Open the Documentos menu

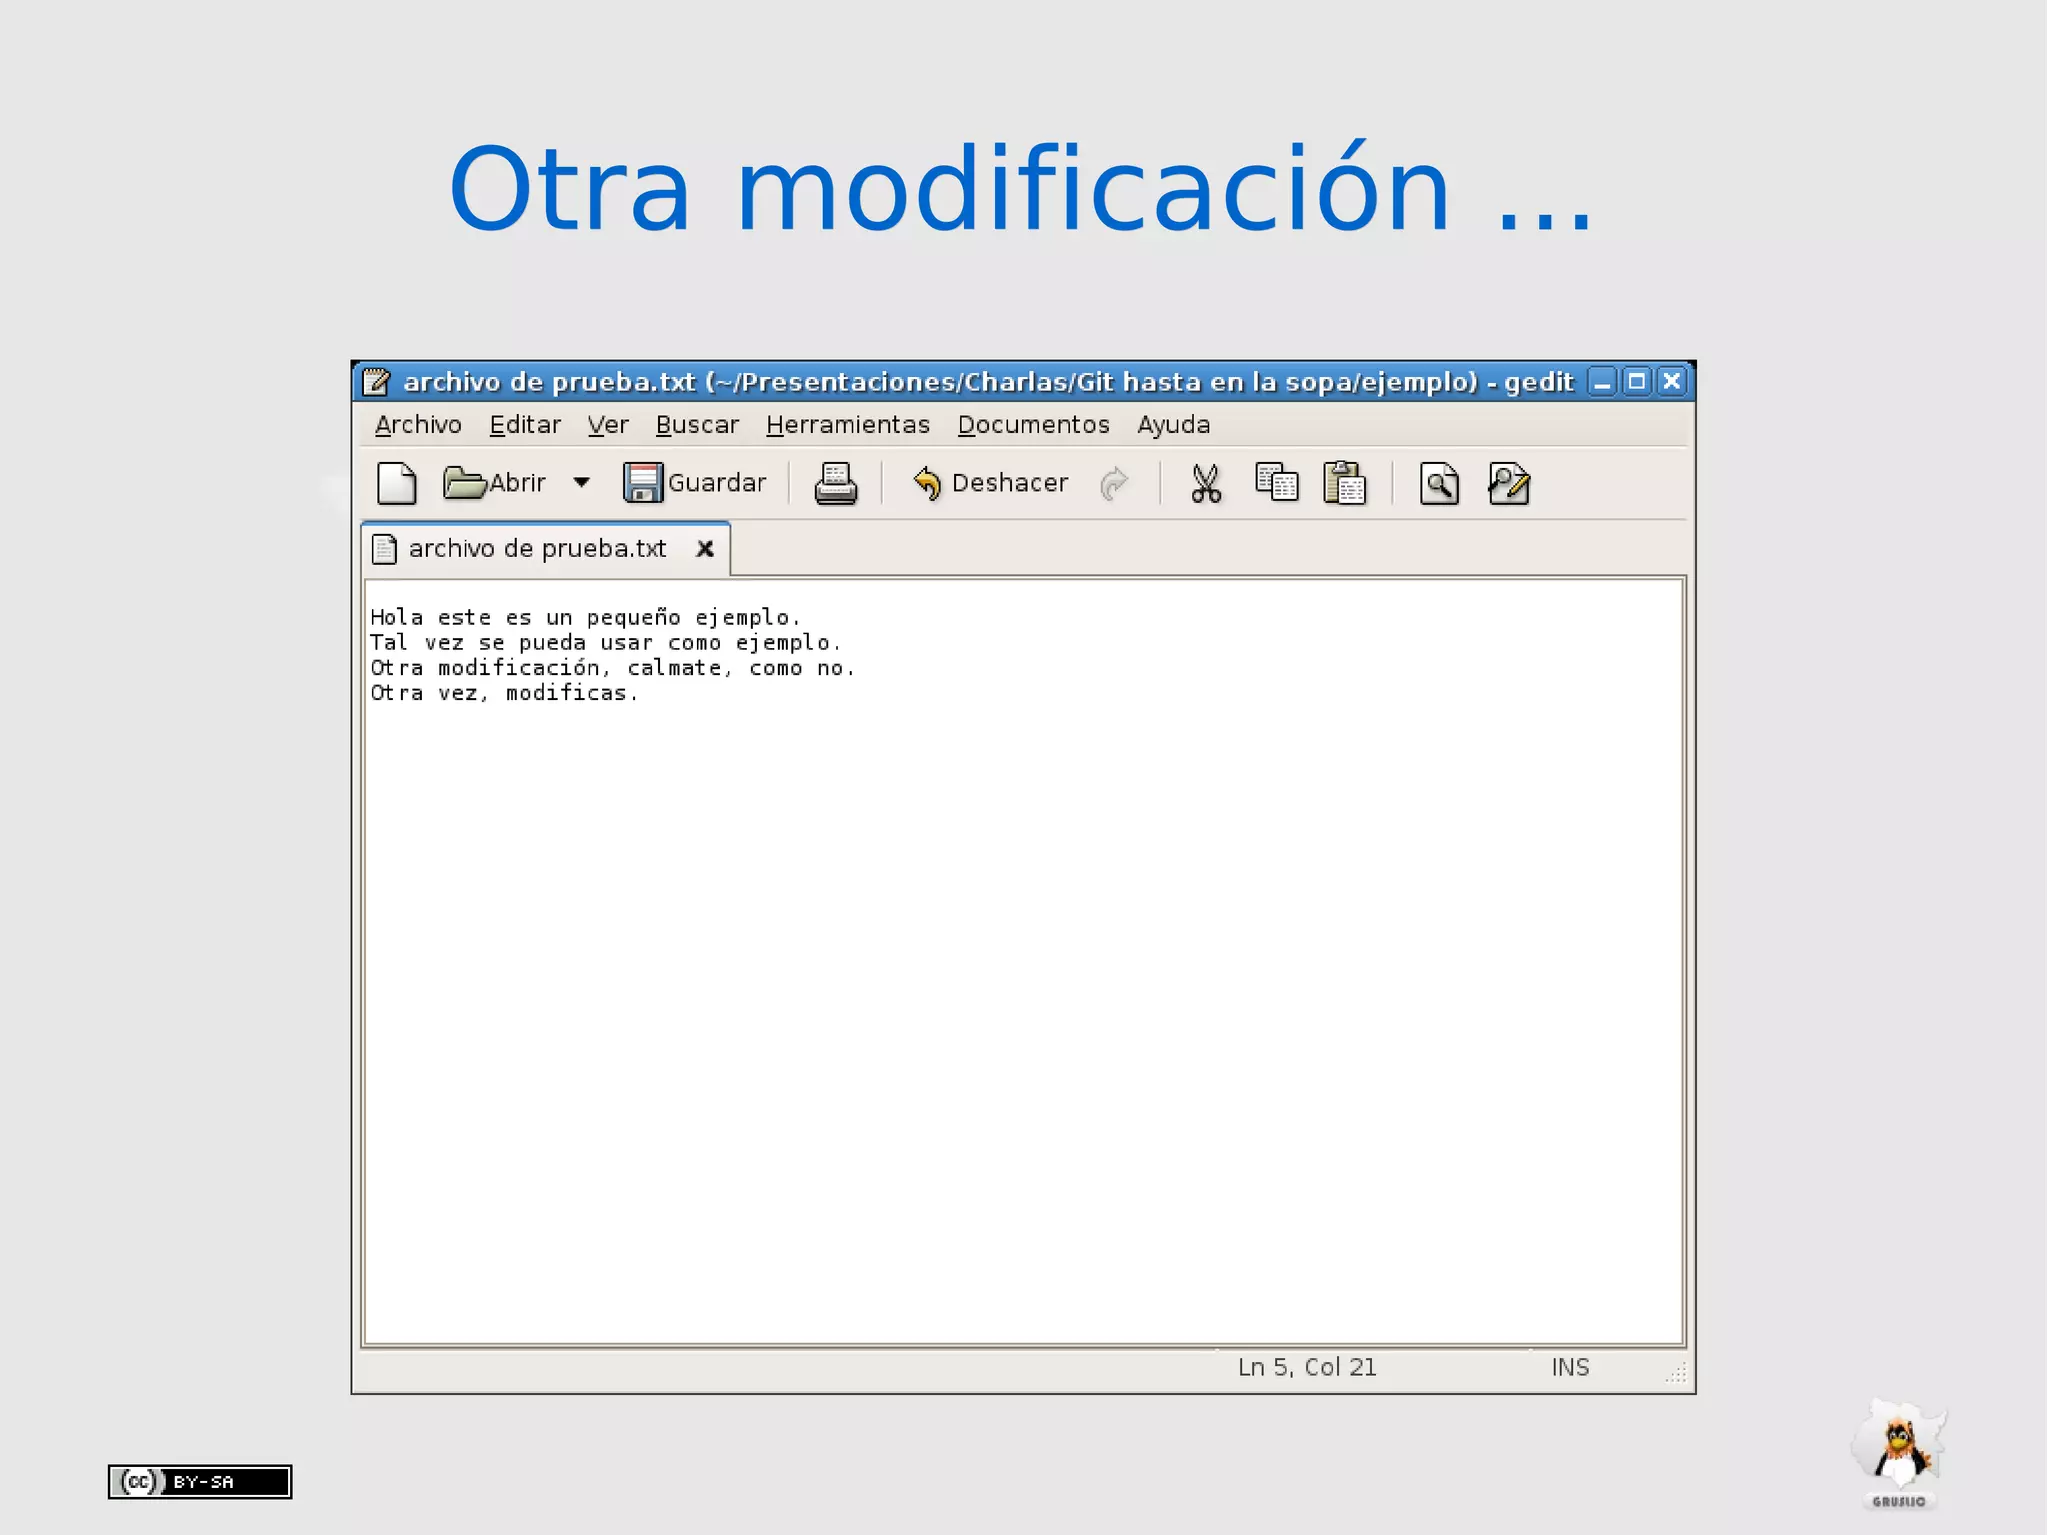[1034, 425]
